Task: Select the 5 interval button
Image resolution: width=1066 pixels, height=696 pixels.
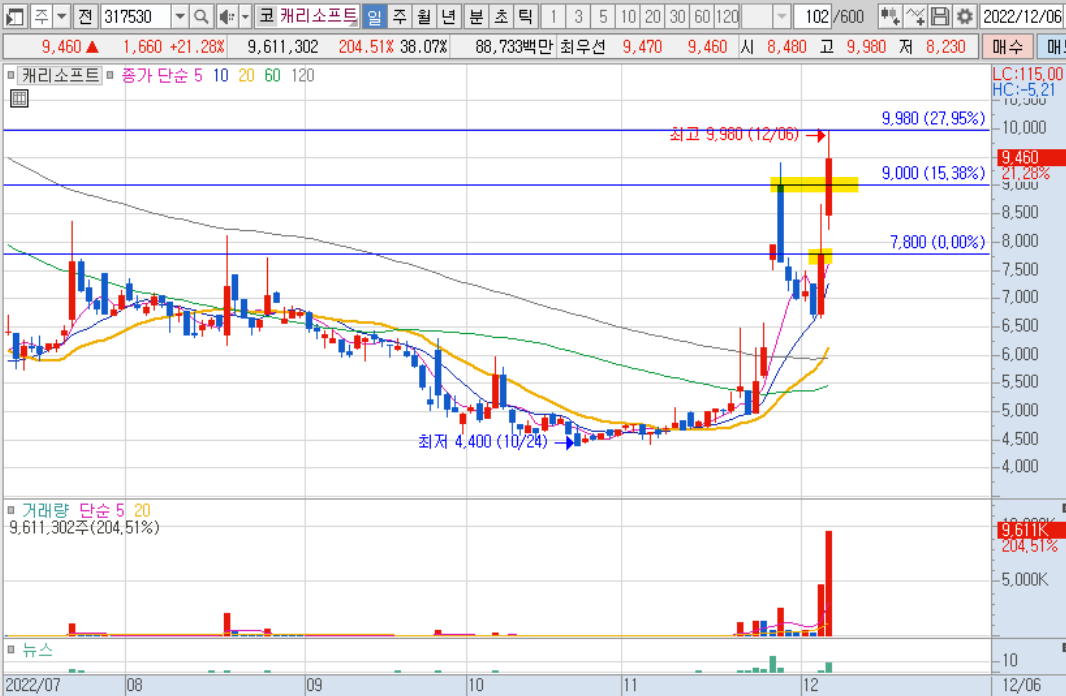Action: [602, 16]
